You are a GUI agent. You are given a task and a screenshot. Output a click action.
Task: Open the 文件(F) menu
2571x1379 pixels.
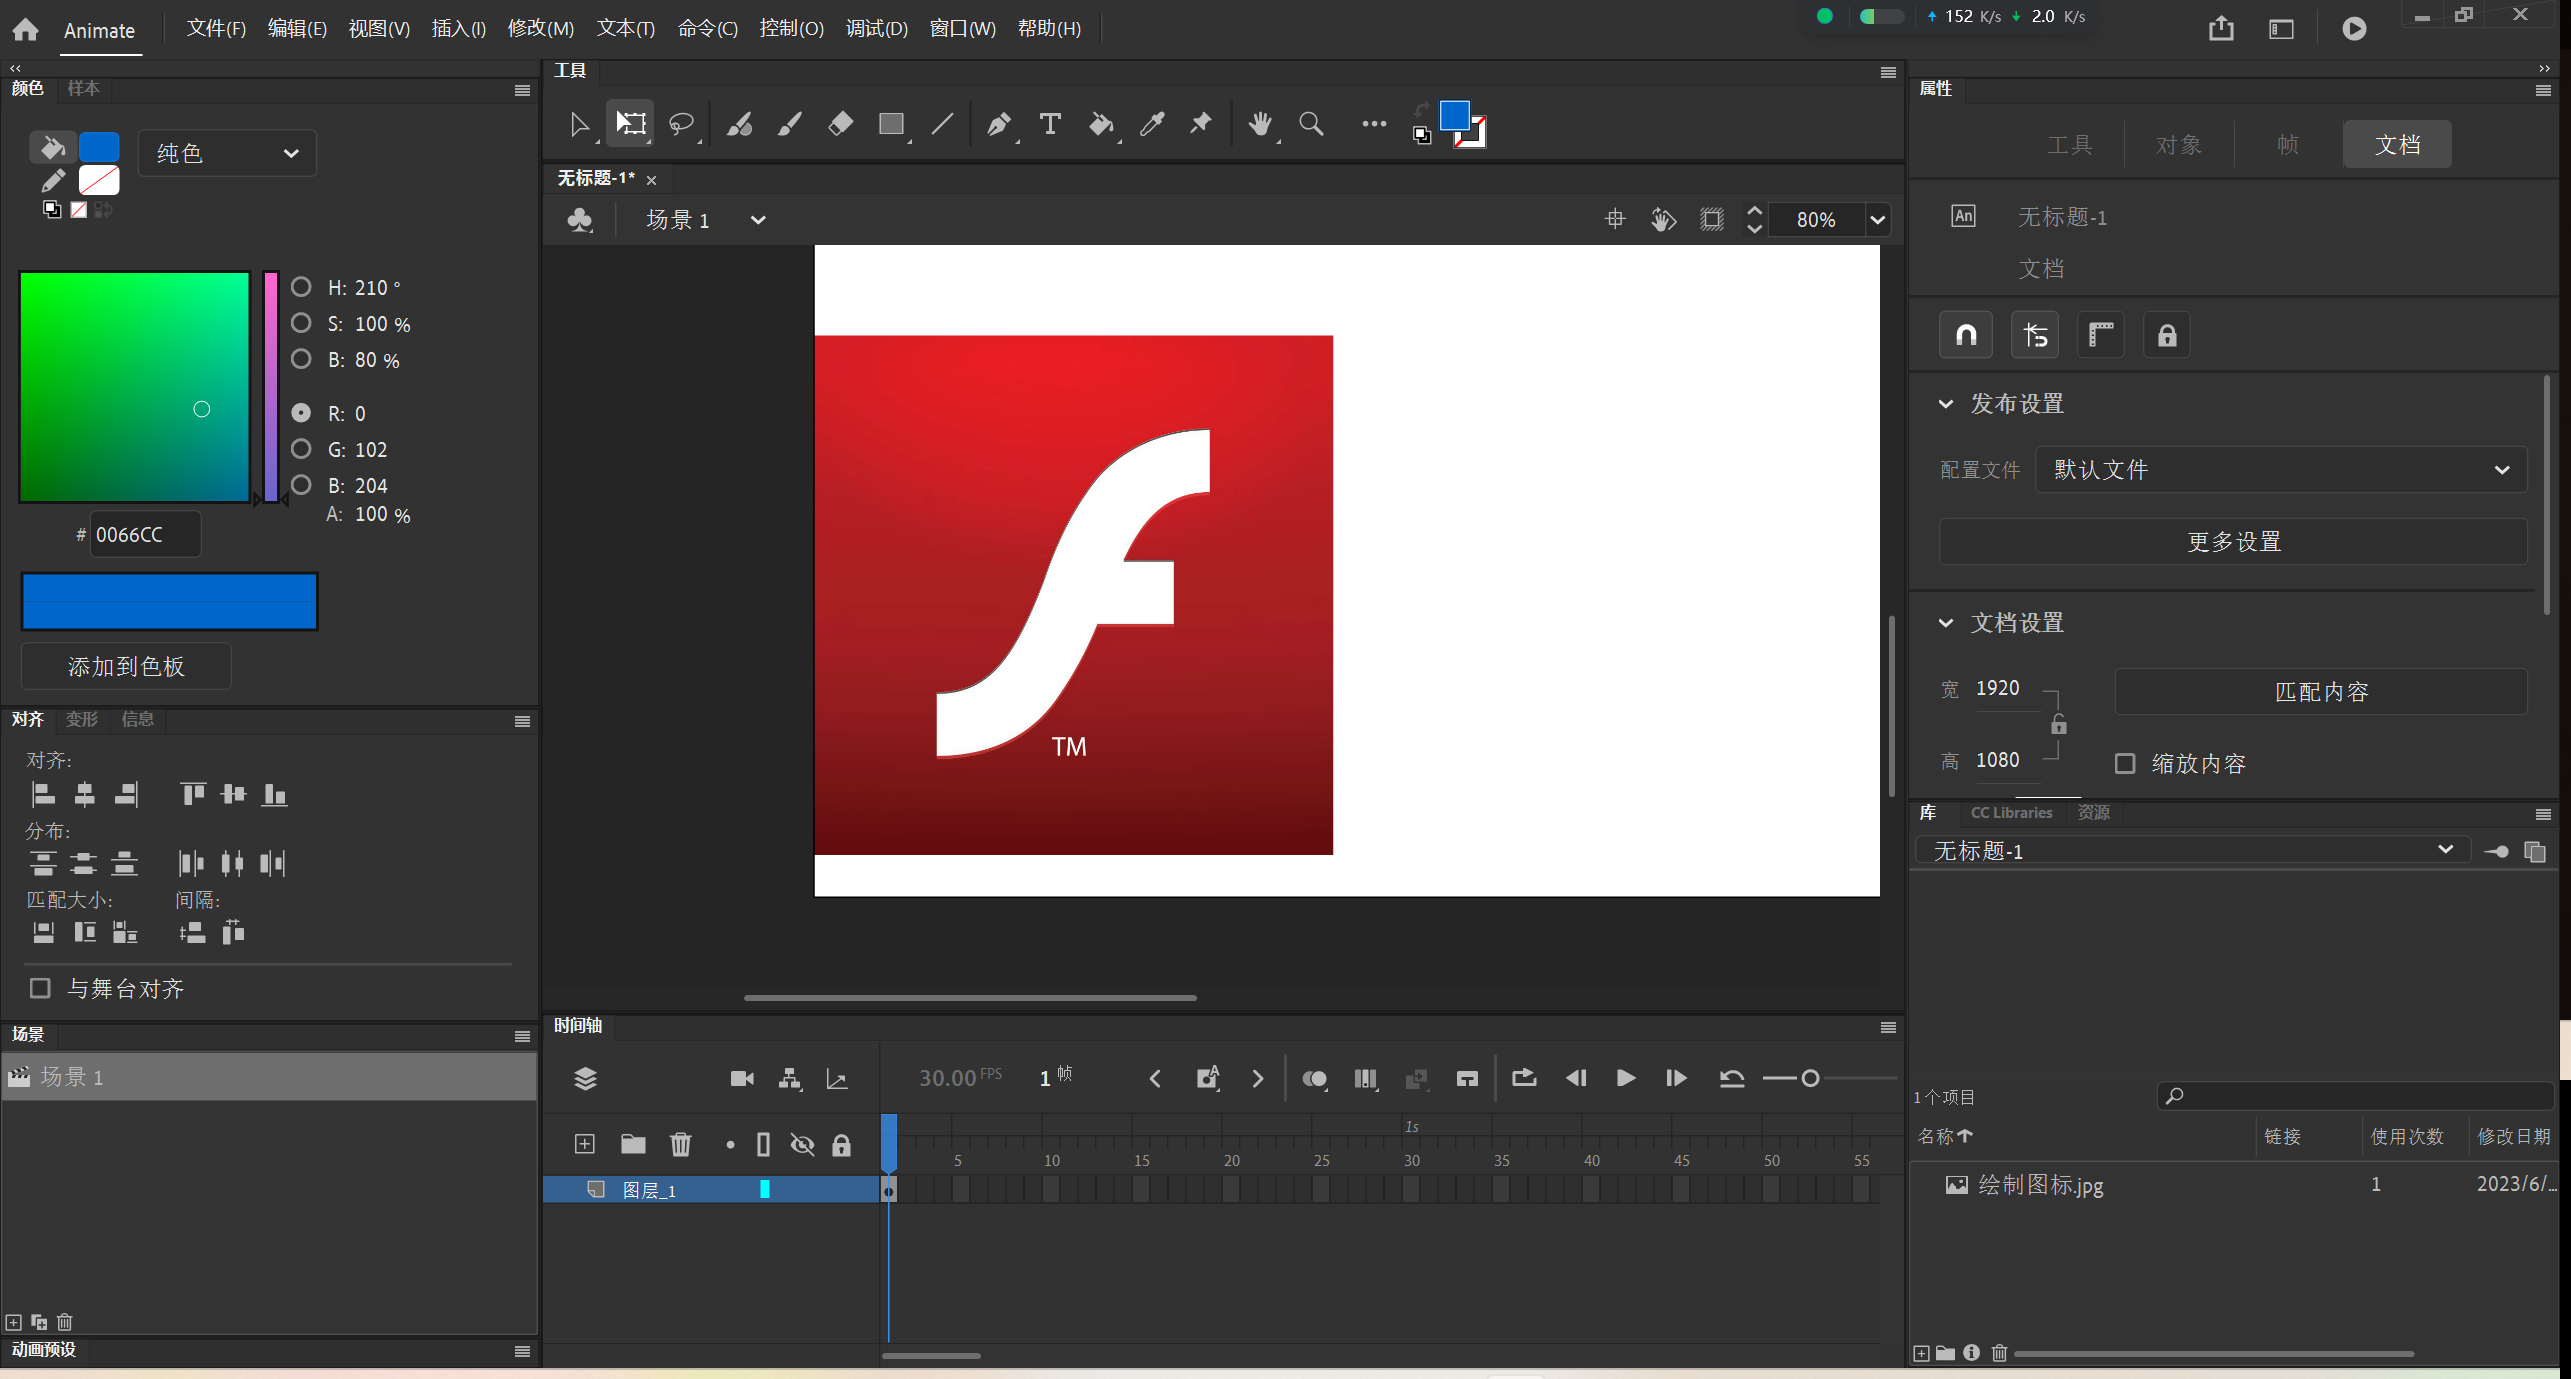pos(216,28)
